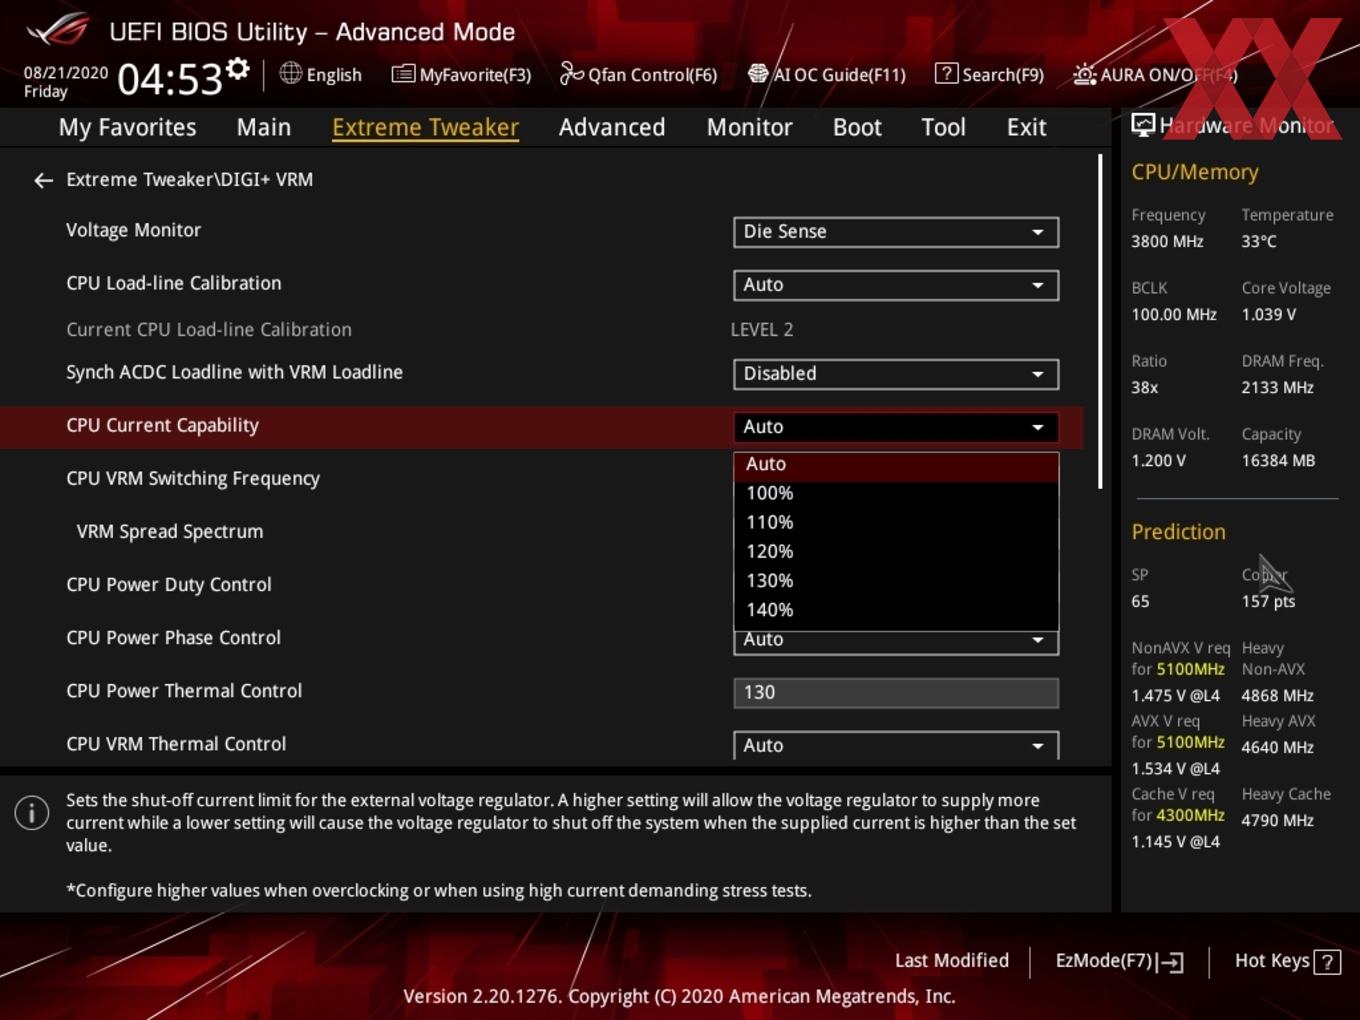Open CPU VRM Thermal Control dropdown

tap(896, 745)
